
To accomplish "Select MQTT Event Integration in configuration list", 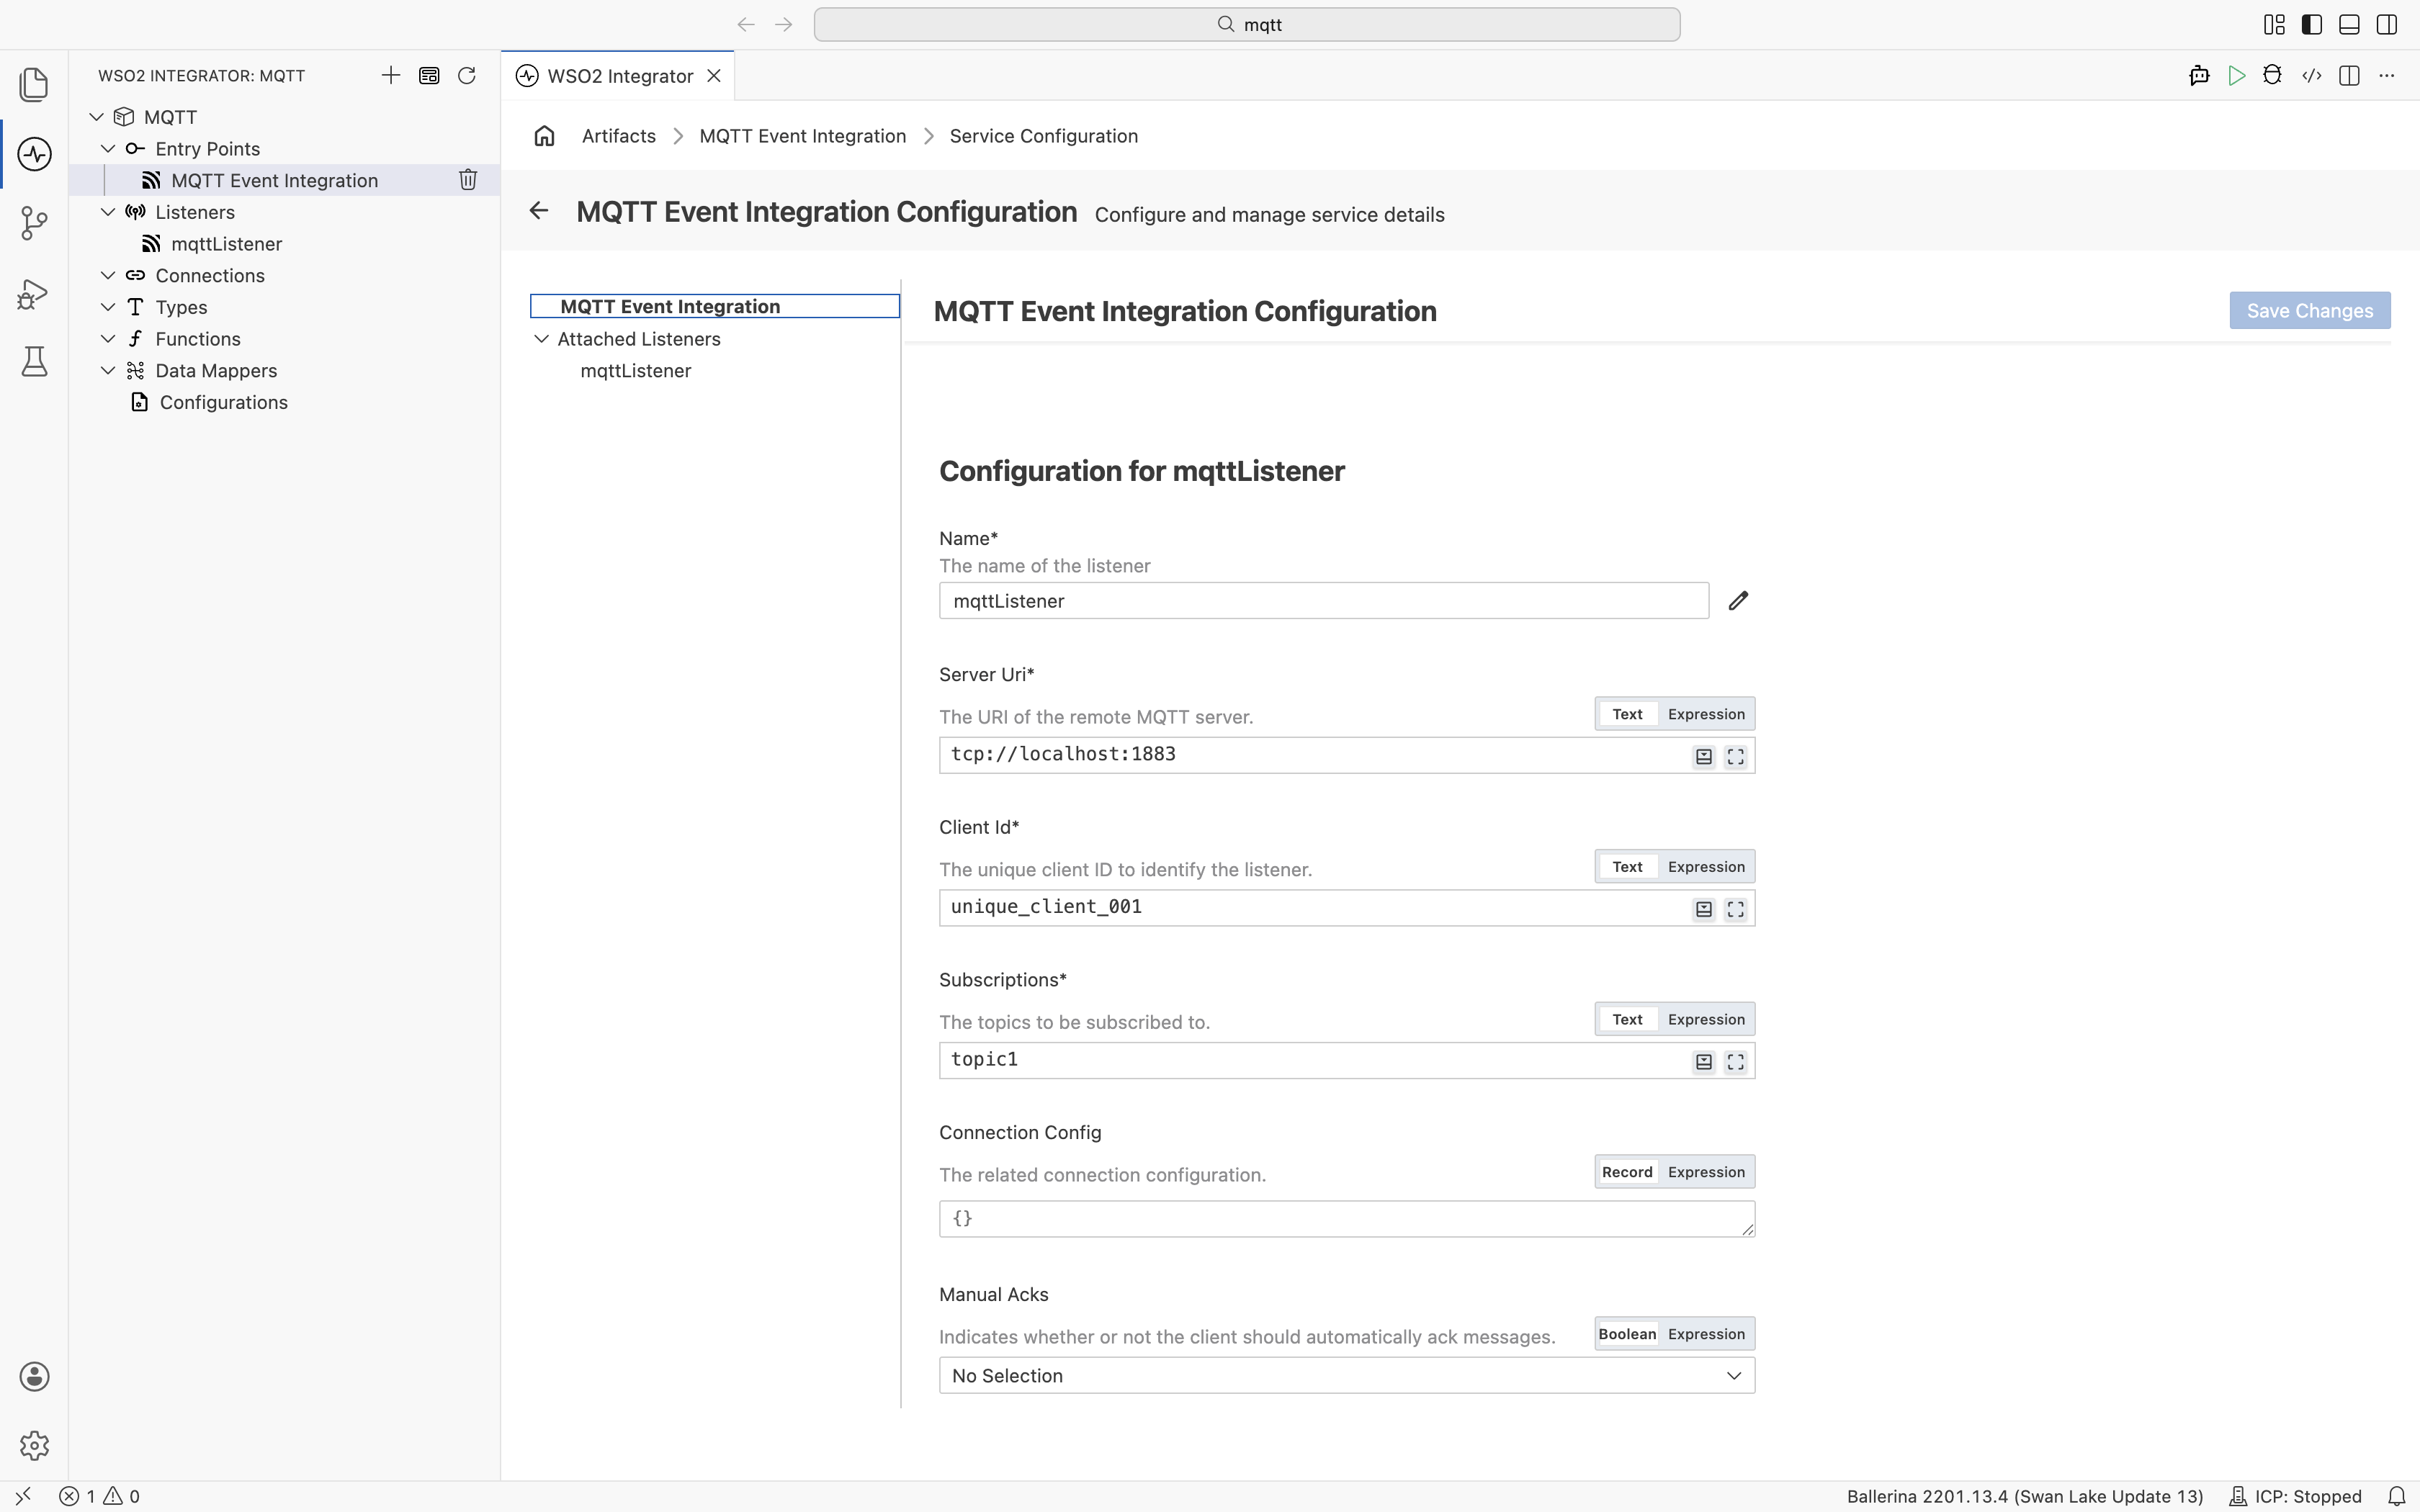I will coord(714,306).
